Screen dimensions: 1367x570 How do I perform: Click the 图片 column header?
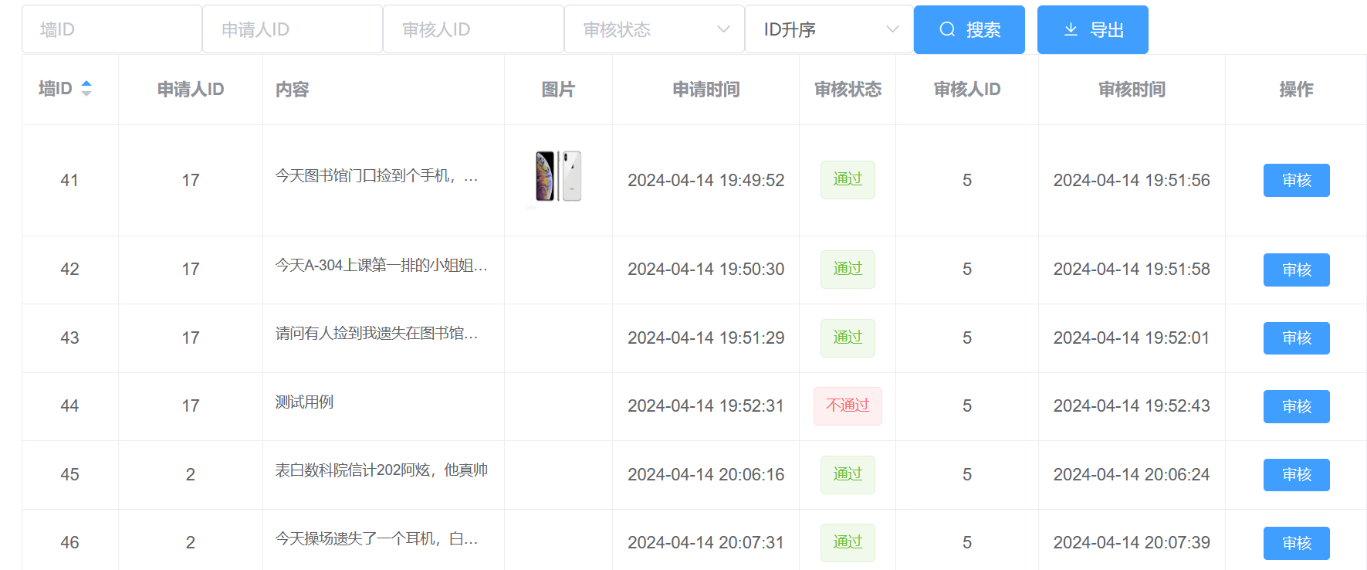(x=558, y=89)
